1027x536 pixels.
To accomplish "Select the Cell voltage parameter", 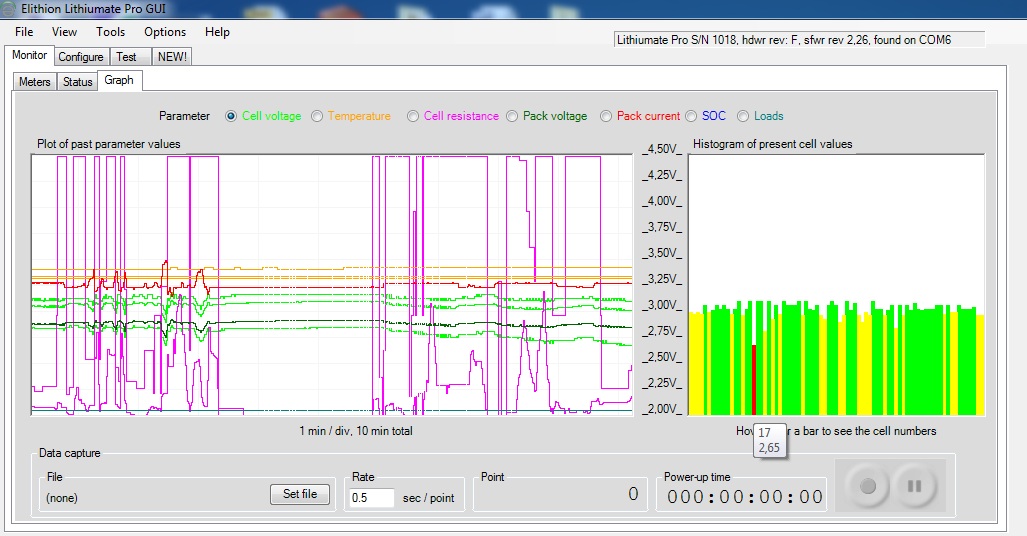I will pos(232,116).
